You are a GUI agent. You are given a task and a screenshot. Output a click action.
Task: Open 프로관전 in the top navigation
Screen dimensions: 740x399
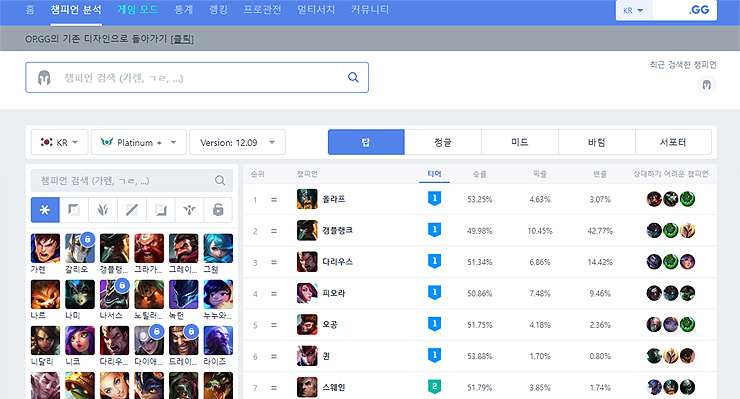click(262, 10)
